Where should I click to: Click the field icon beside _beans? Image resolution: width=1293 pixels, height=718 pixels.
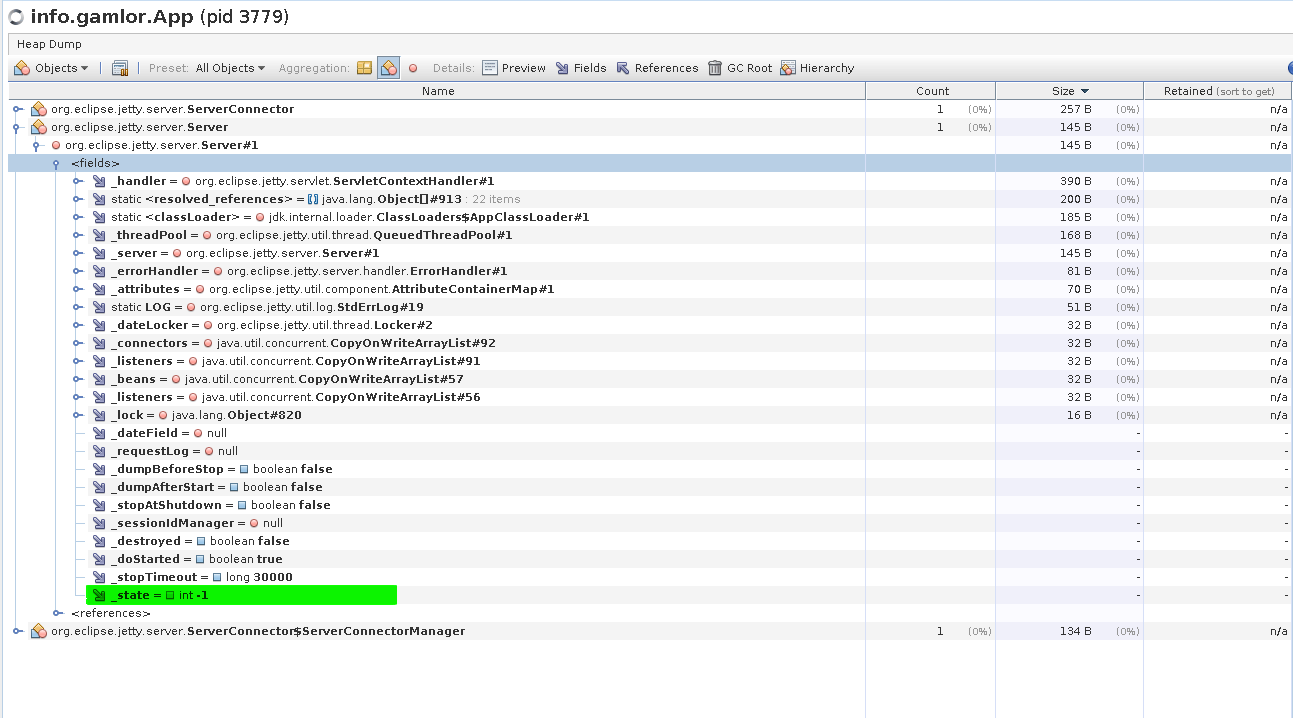99,379
